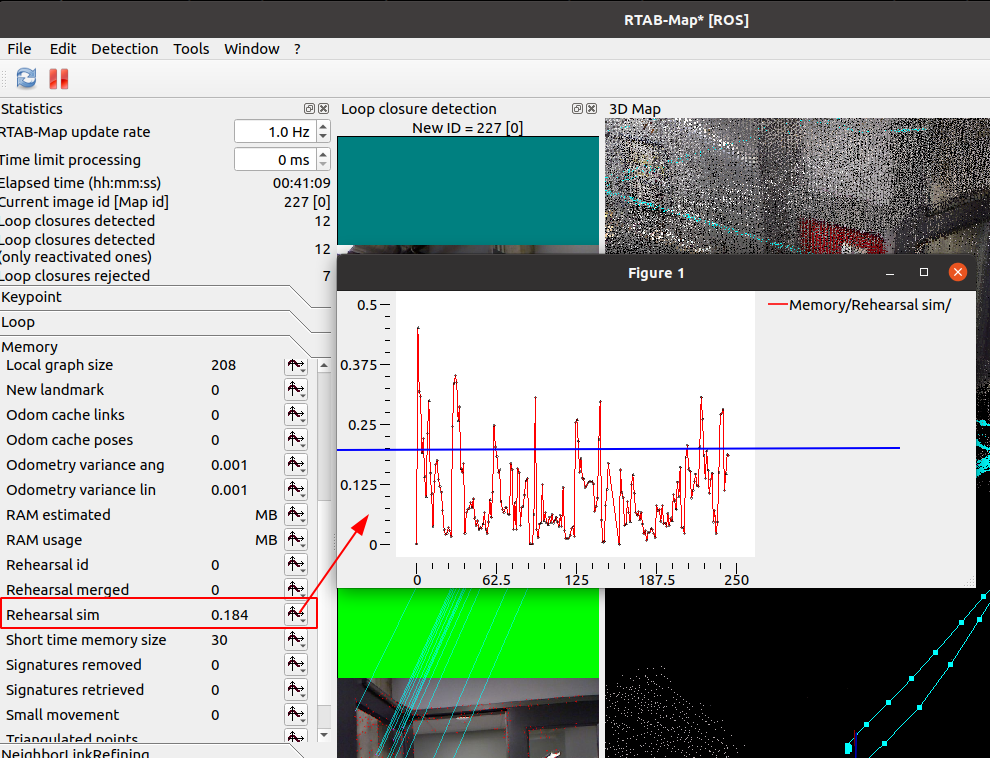This screenshot has width=990, height=758.
Task: Float the Statistics dock panel
Action: point(310,109)
